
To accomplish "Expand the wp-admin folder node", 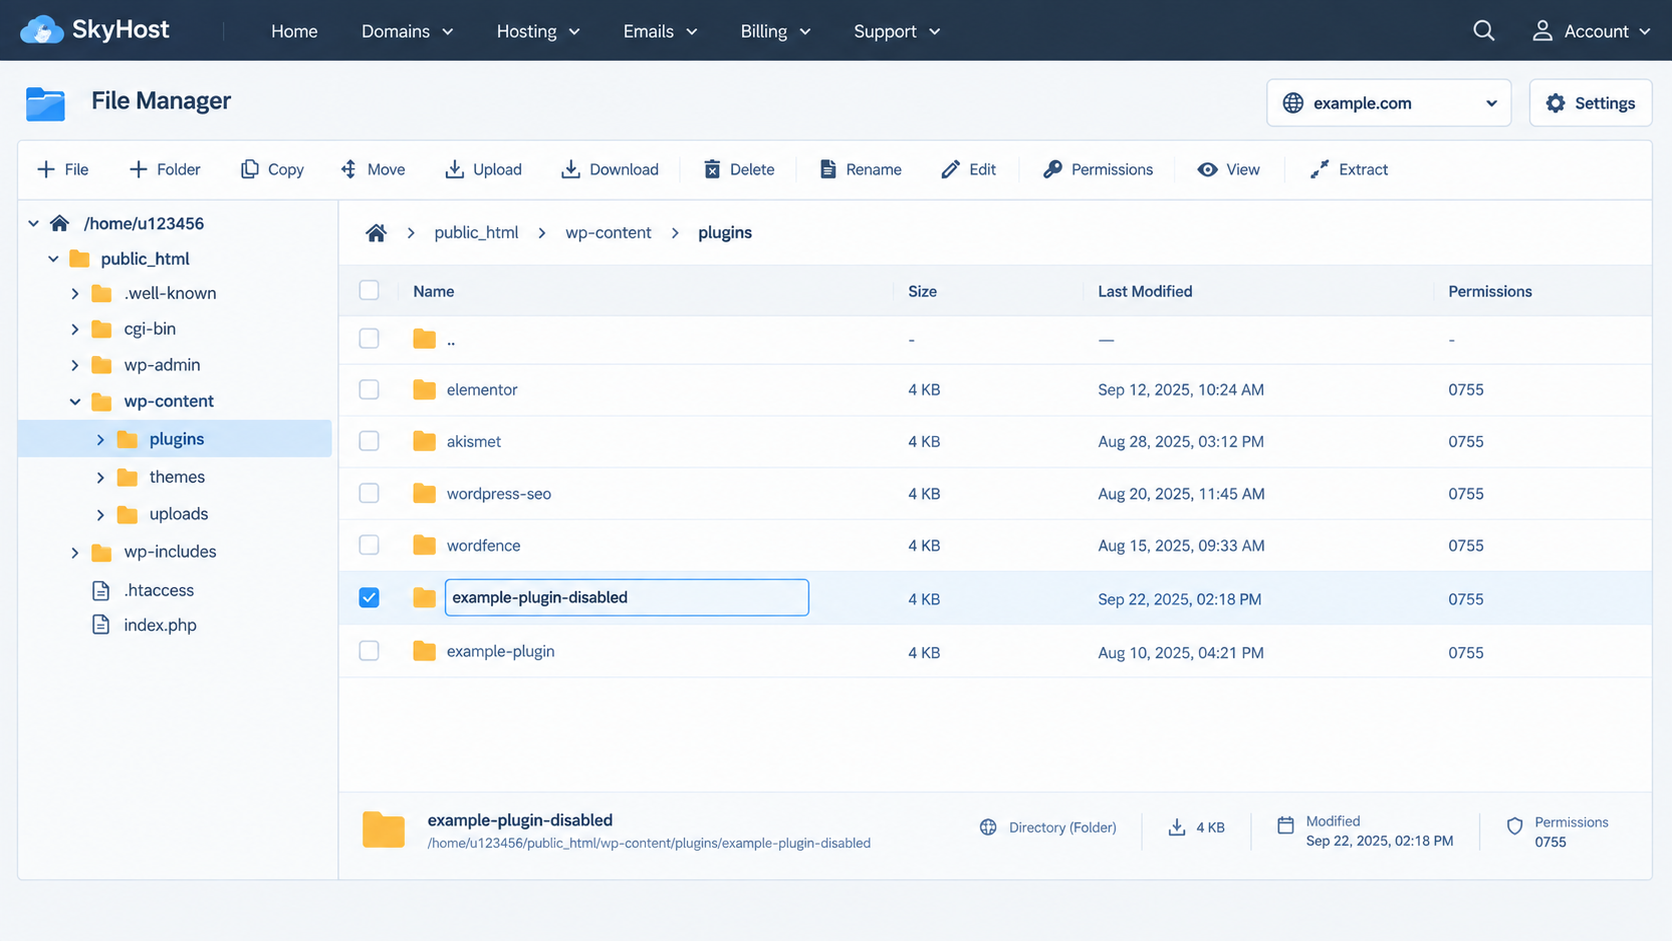I will point(75,365).
